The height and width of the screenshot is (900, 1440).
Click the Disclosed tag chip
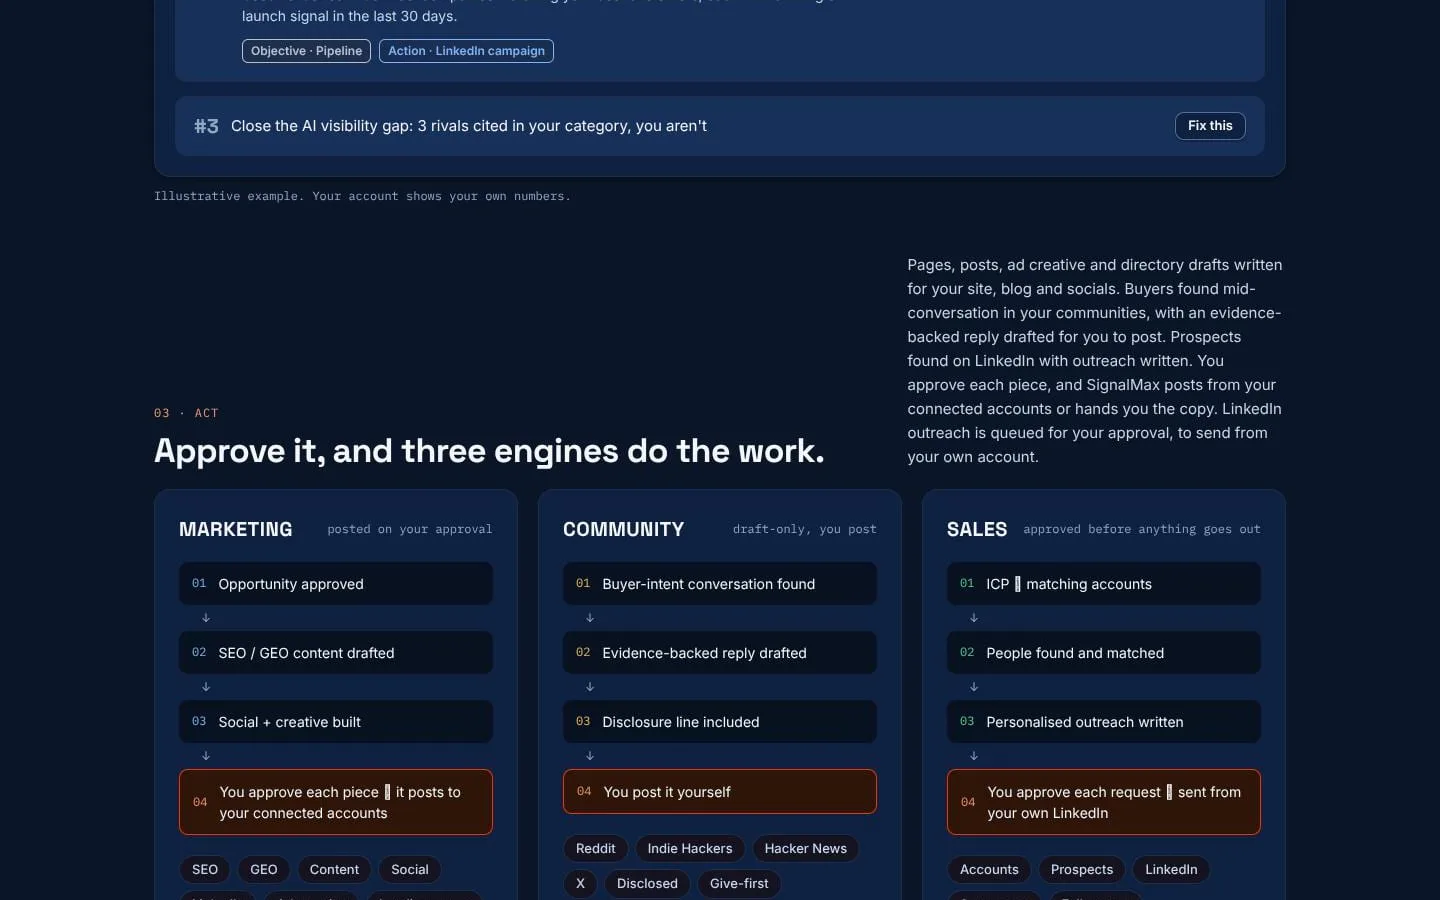[x=647, y=884]
